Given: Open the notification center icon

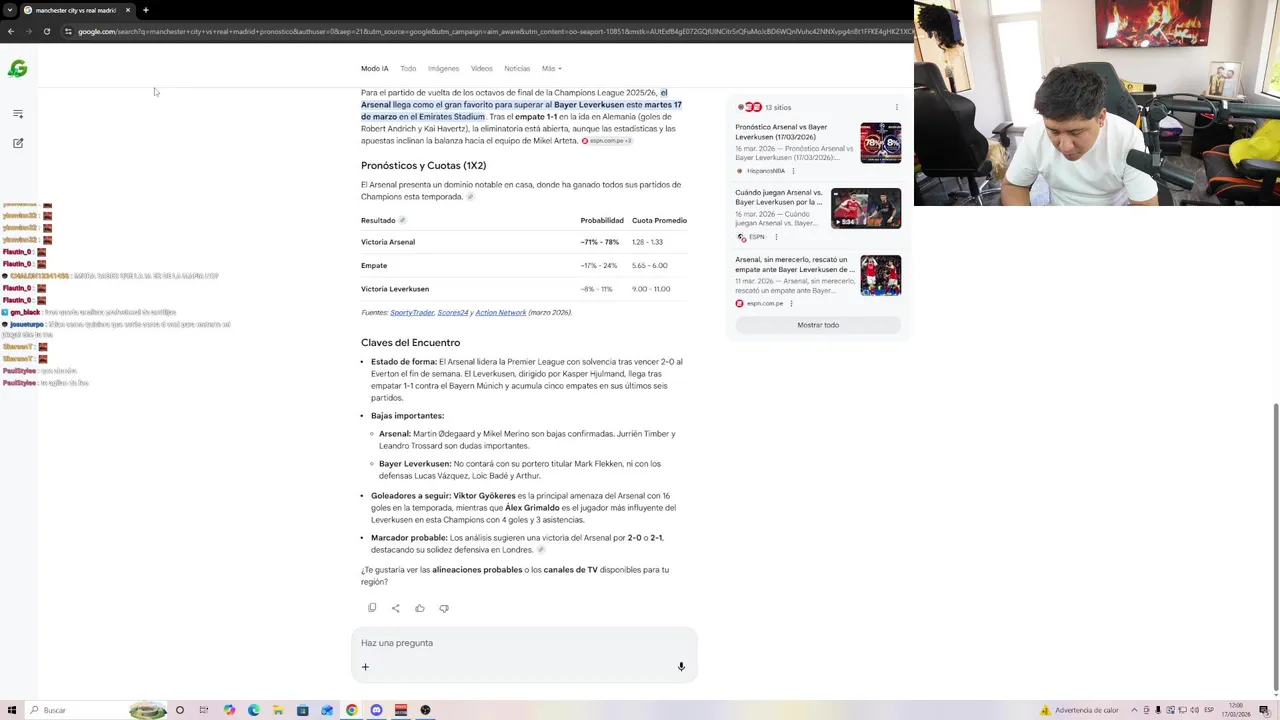Looking at the screenshot, I should click(1264, 710).
